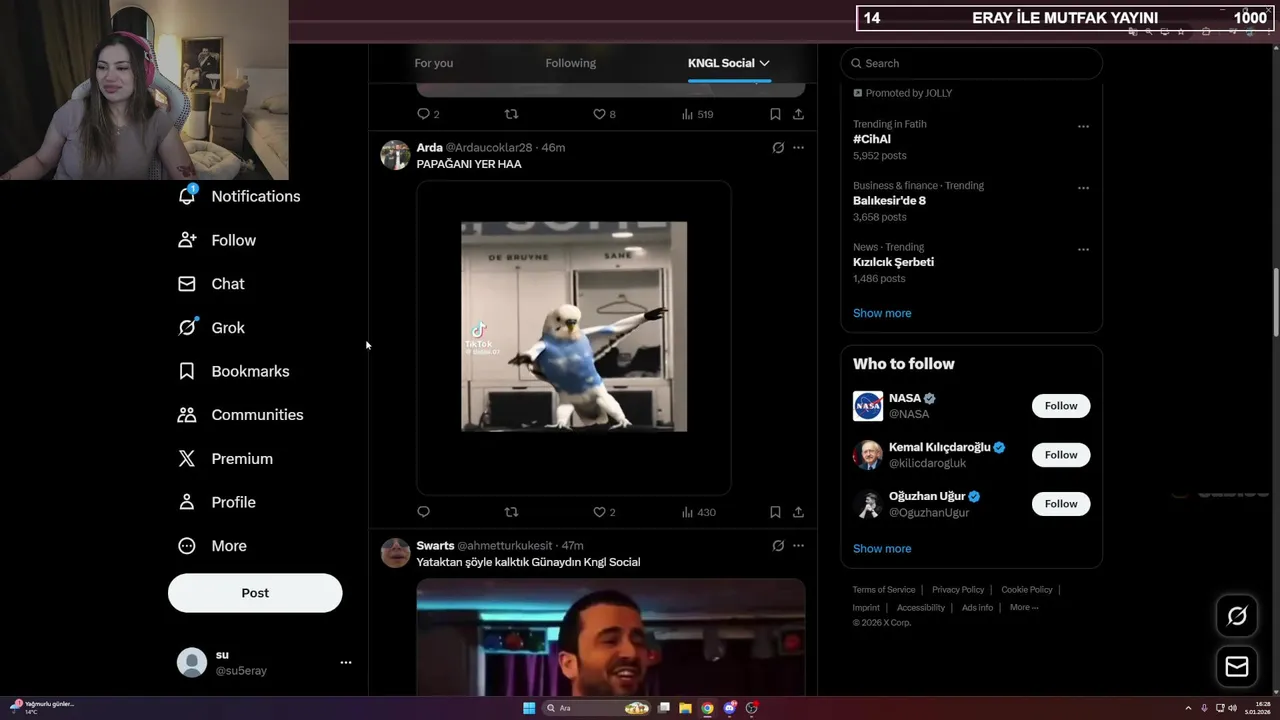Open the floating Grok button
This screenshot has width=1280, height=720.
1237,616
